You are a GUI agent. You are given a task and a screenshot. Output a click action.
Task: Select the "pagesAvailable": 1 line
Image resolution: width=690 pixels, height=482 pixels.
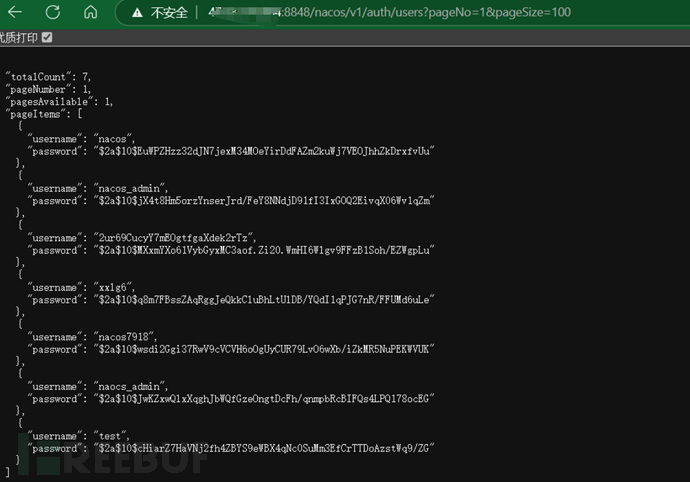(x=59, y=102)
